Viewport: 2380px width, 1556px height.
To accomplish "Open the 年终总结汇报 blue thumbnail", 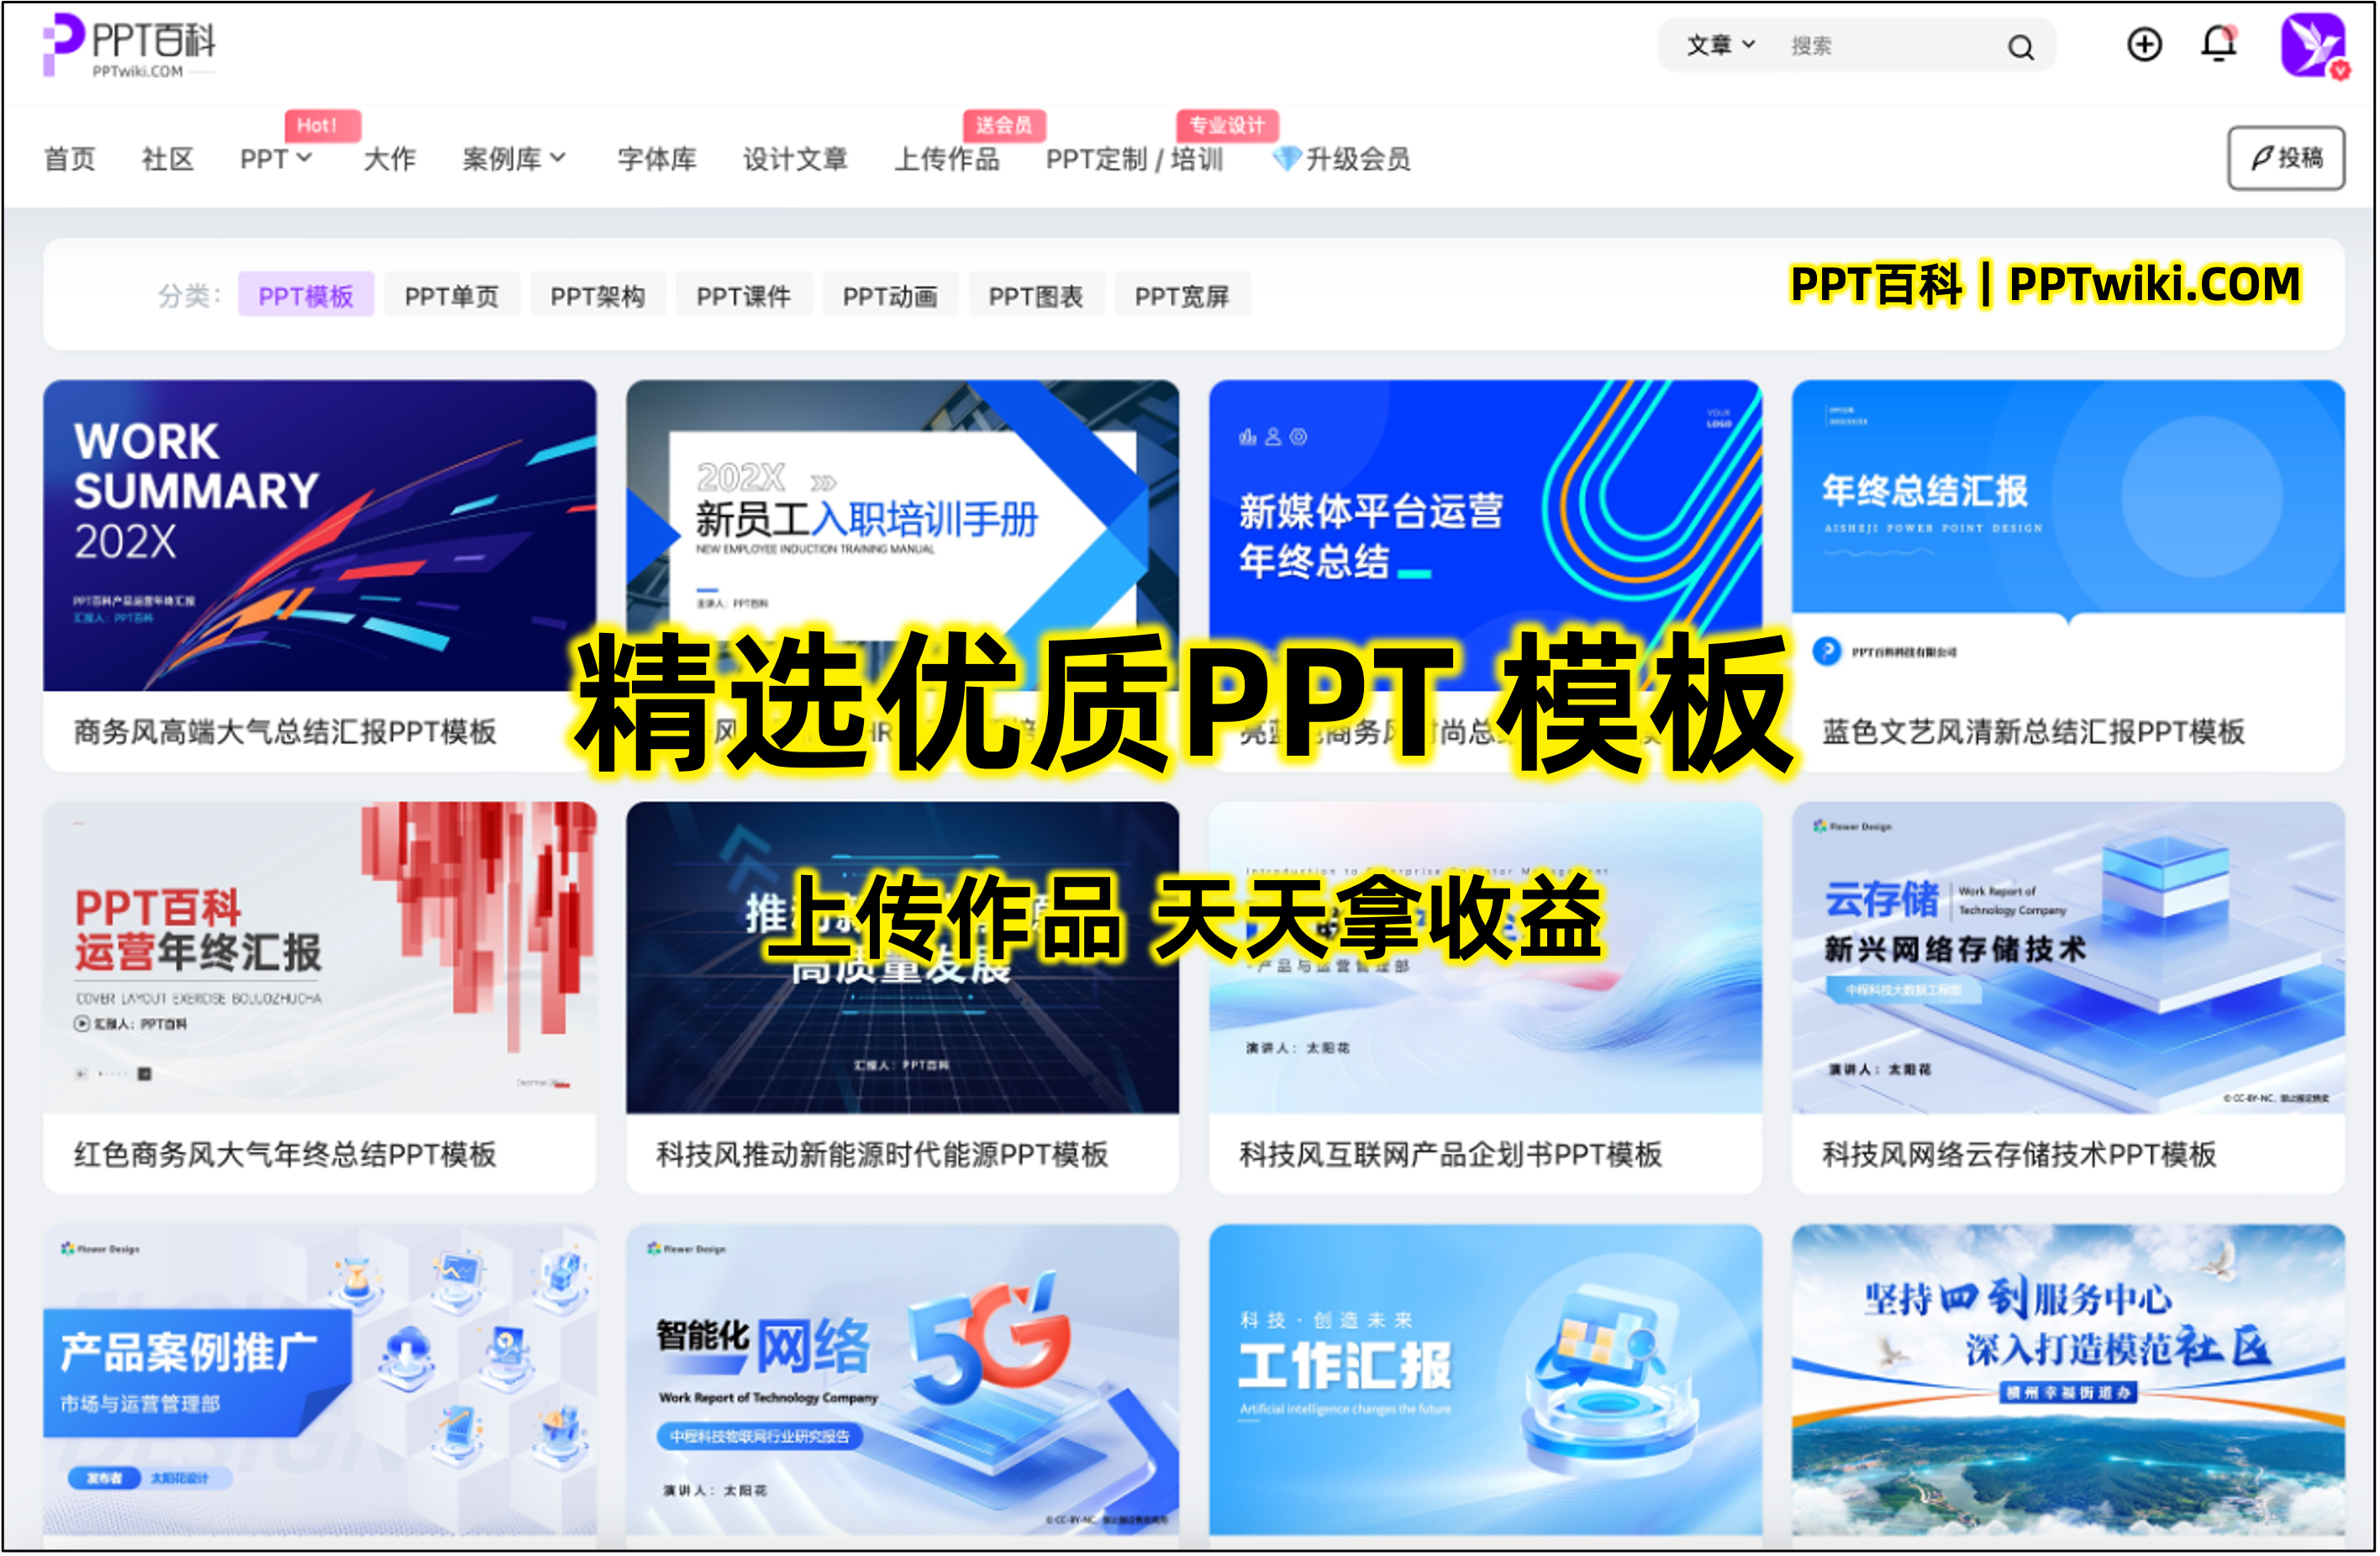I will (2068, 535).
